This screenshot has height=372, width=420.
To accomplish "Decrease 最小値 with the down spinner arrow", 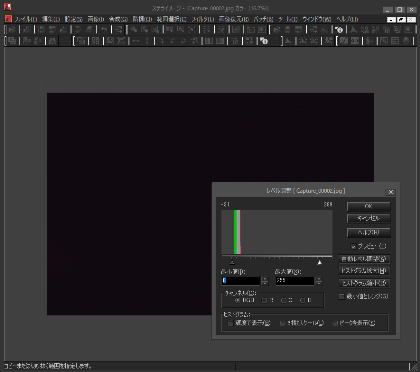I will pos(265,283).
